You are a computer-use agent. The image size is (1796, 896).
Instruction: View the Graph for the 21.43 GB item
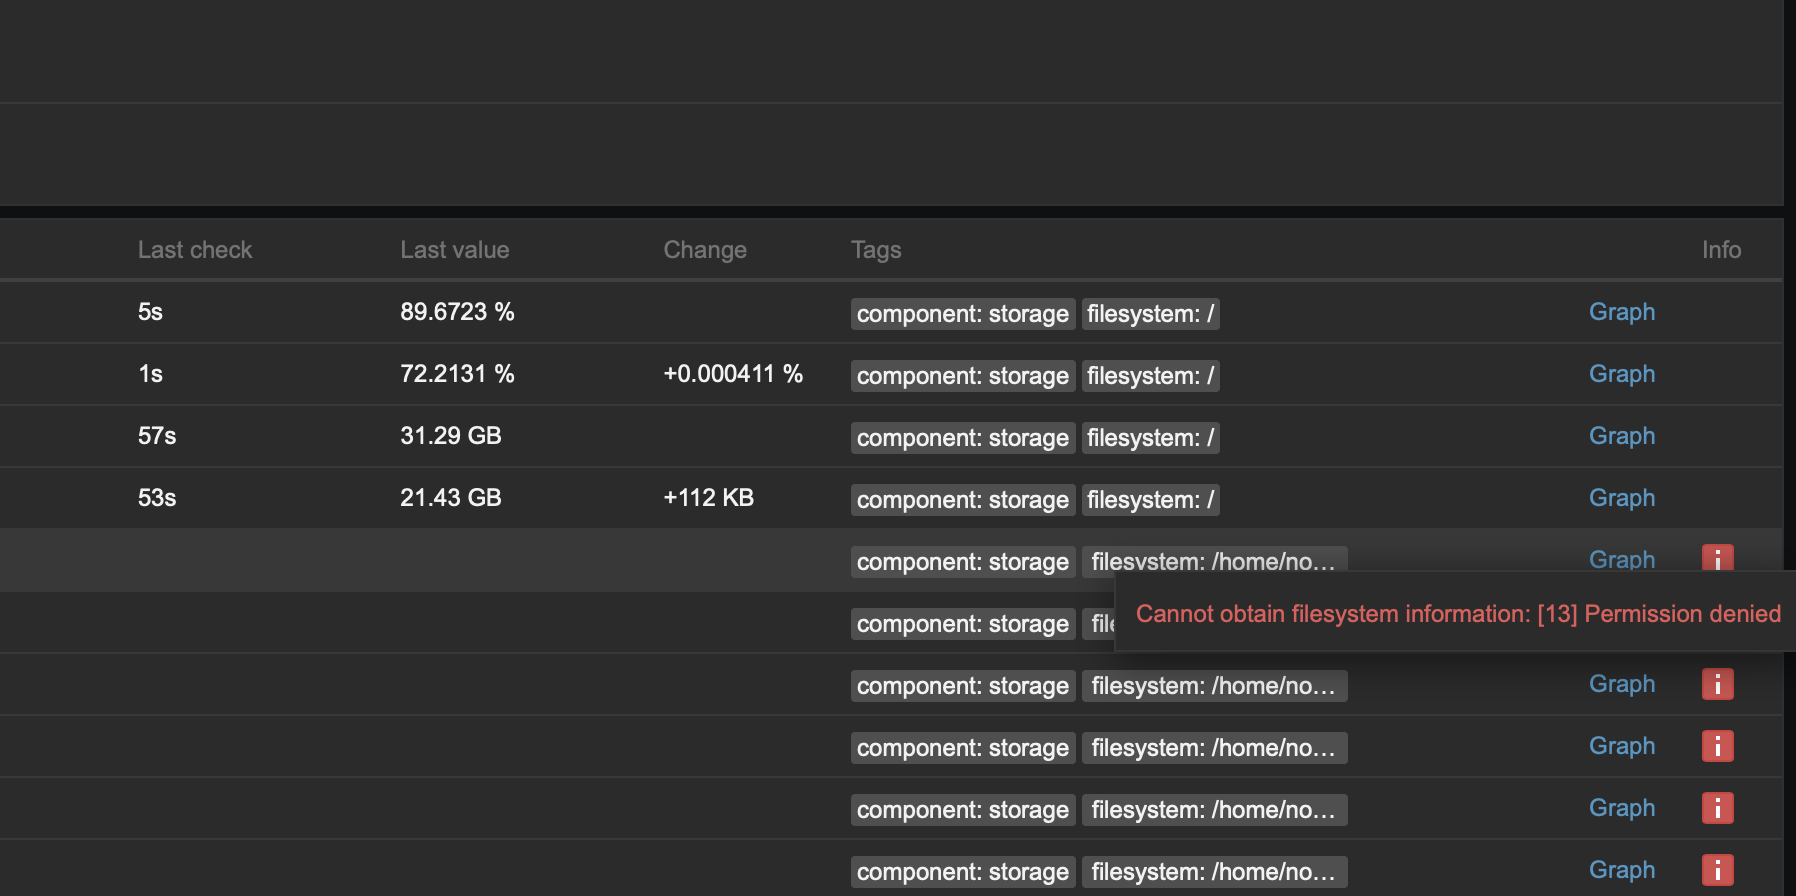coord(1621,498)
